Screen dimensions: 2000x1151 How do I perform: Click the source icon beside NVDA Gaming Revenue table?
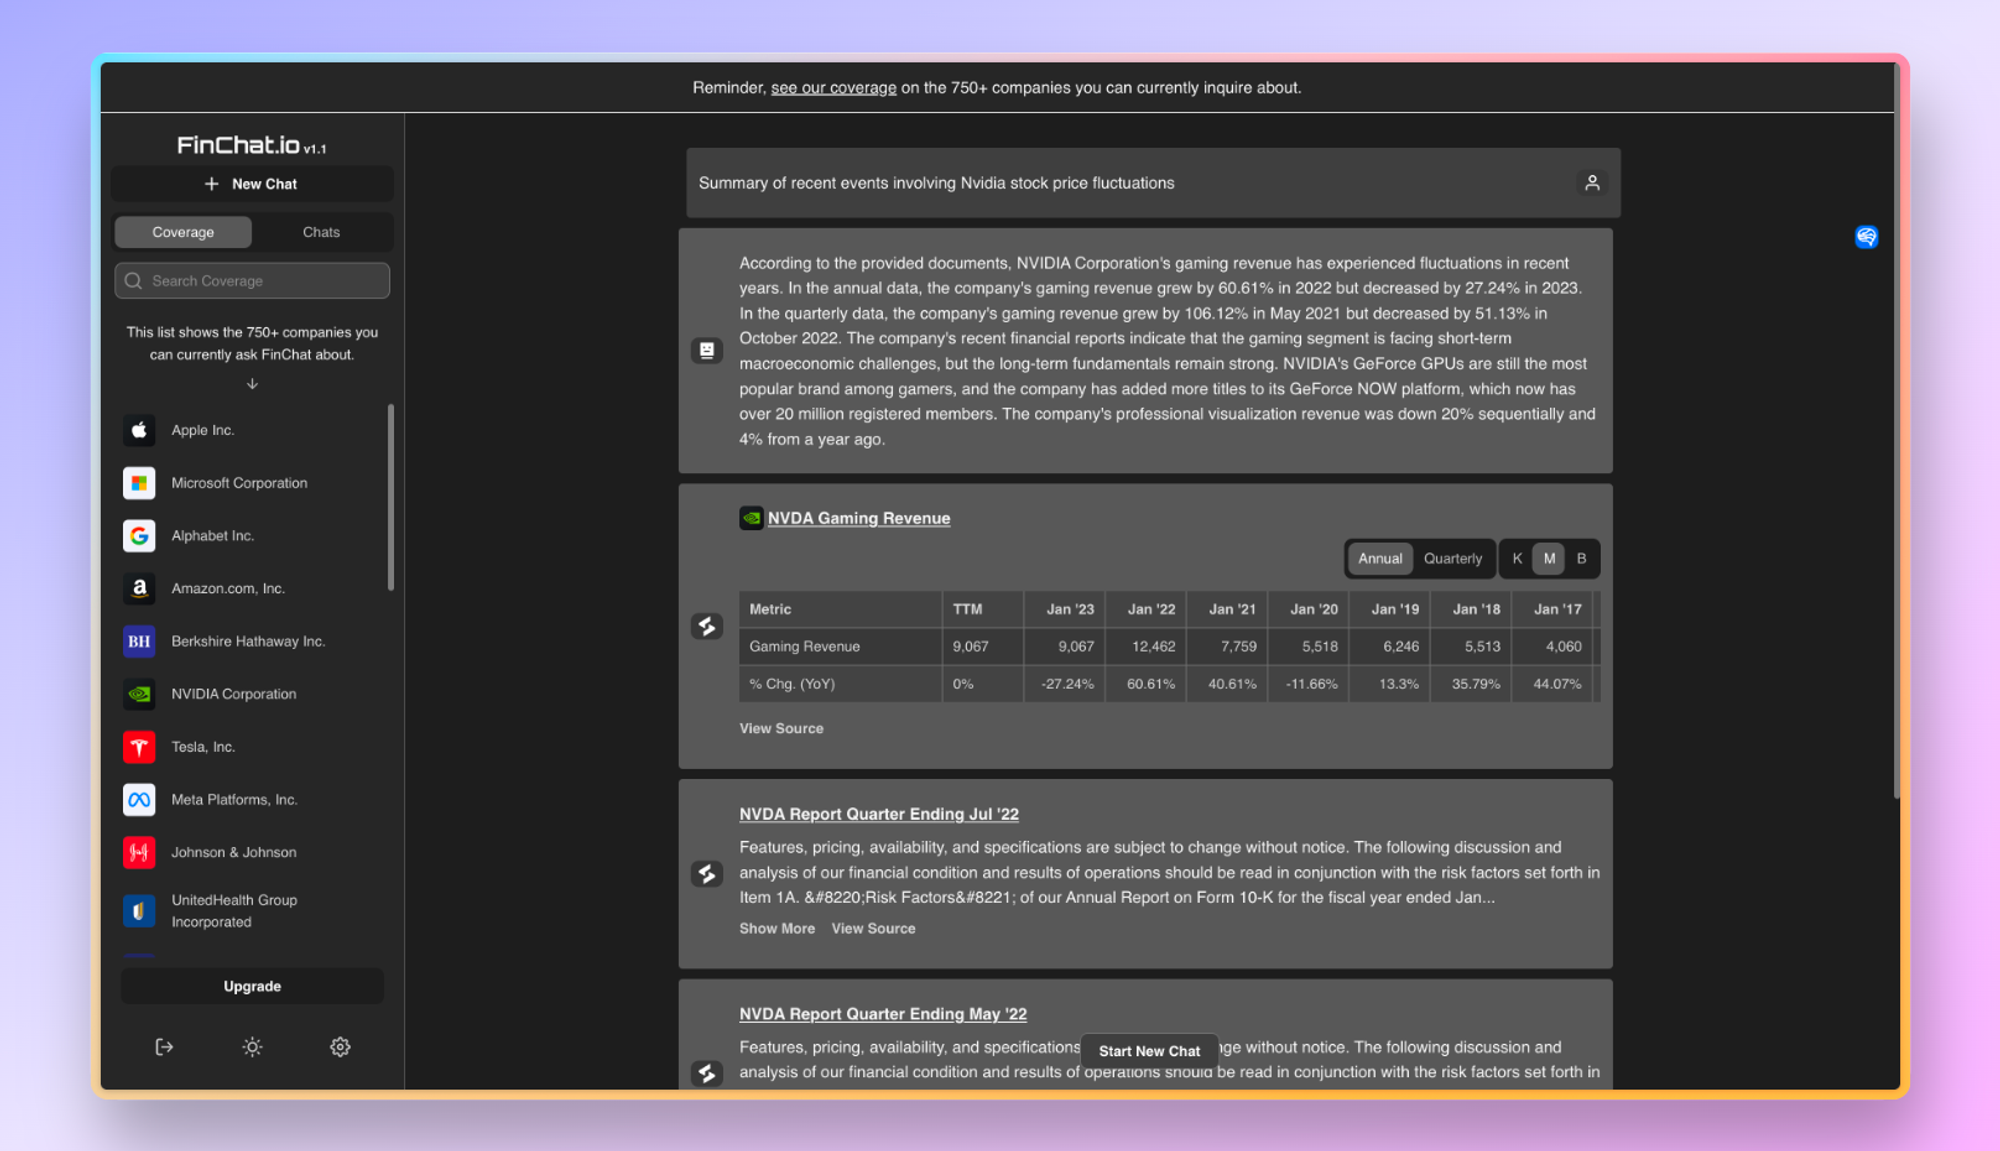pos(707,626)
